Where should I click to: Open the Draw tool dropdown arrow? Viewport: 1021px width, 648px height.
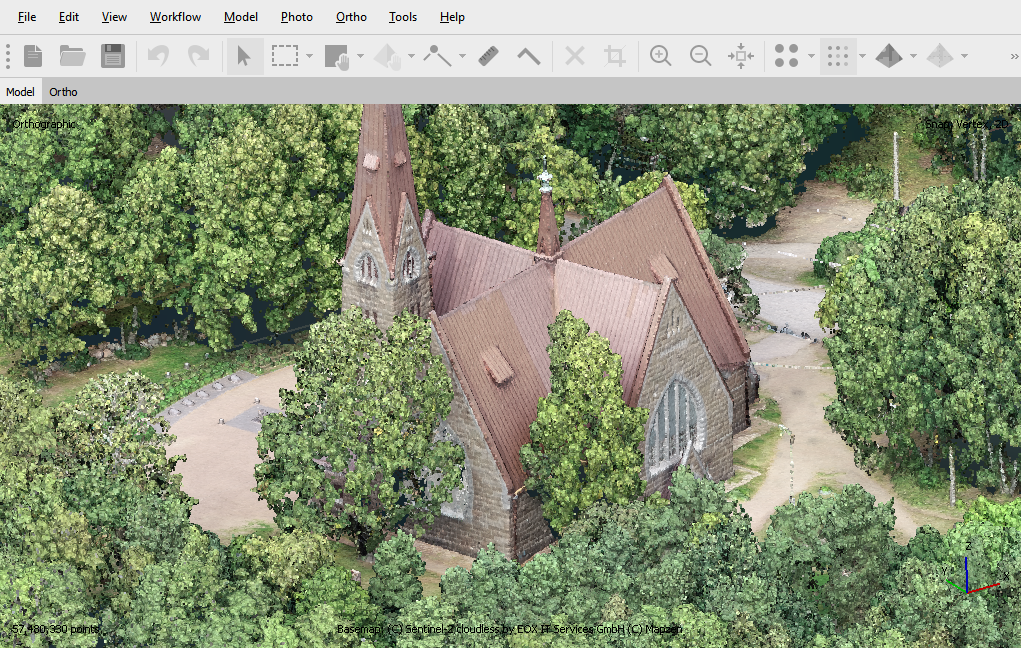coord(462,56)
